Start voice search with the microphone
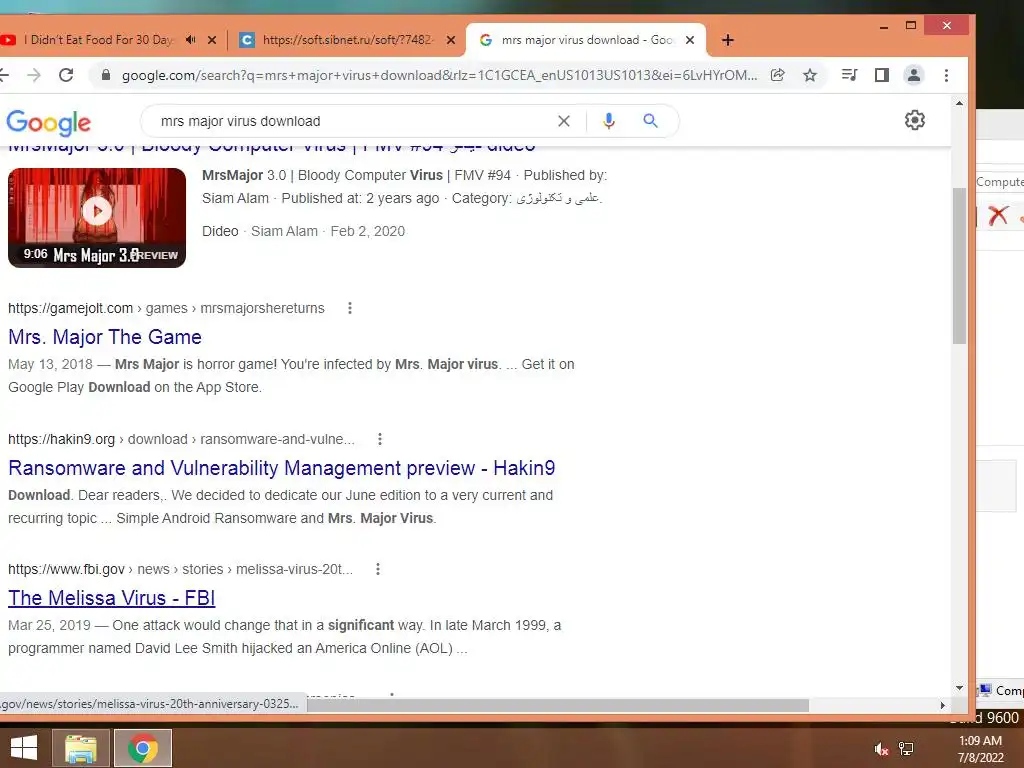1024x768 pixels. pos(609,121)
